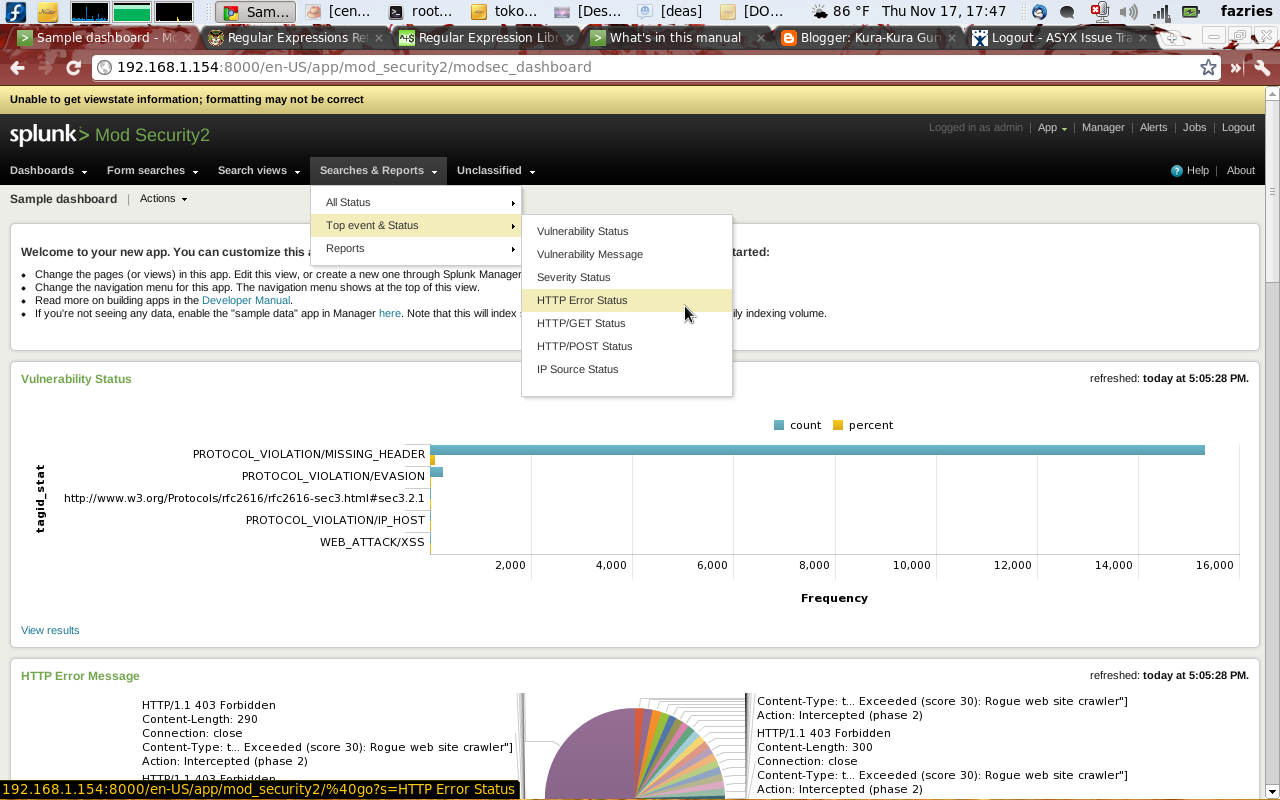Click the network signal bars icon
1280x800 pixels.
[1161, 12]
